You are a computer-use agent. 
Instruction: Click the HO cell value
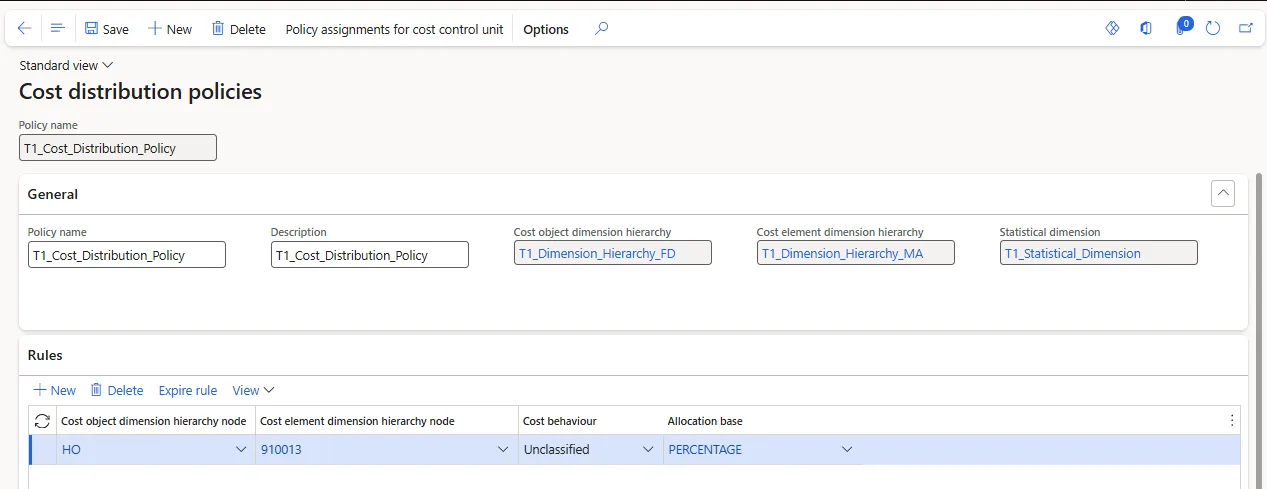[x=71, y=450]
